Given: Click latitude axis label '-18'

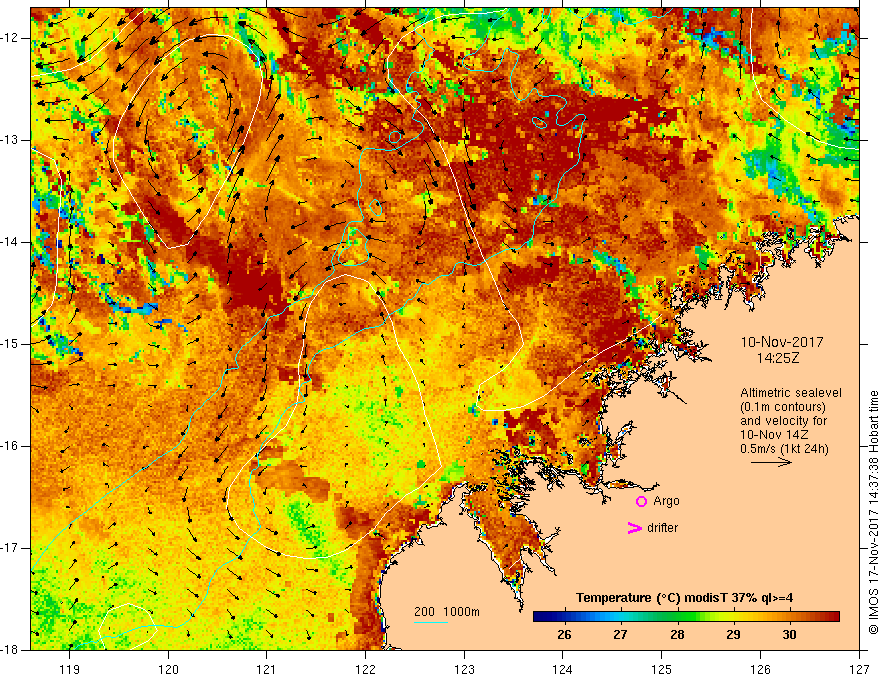Looking at the screenshot, I should [x=10, y=650].
